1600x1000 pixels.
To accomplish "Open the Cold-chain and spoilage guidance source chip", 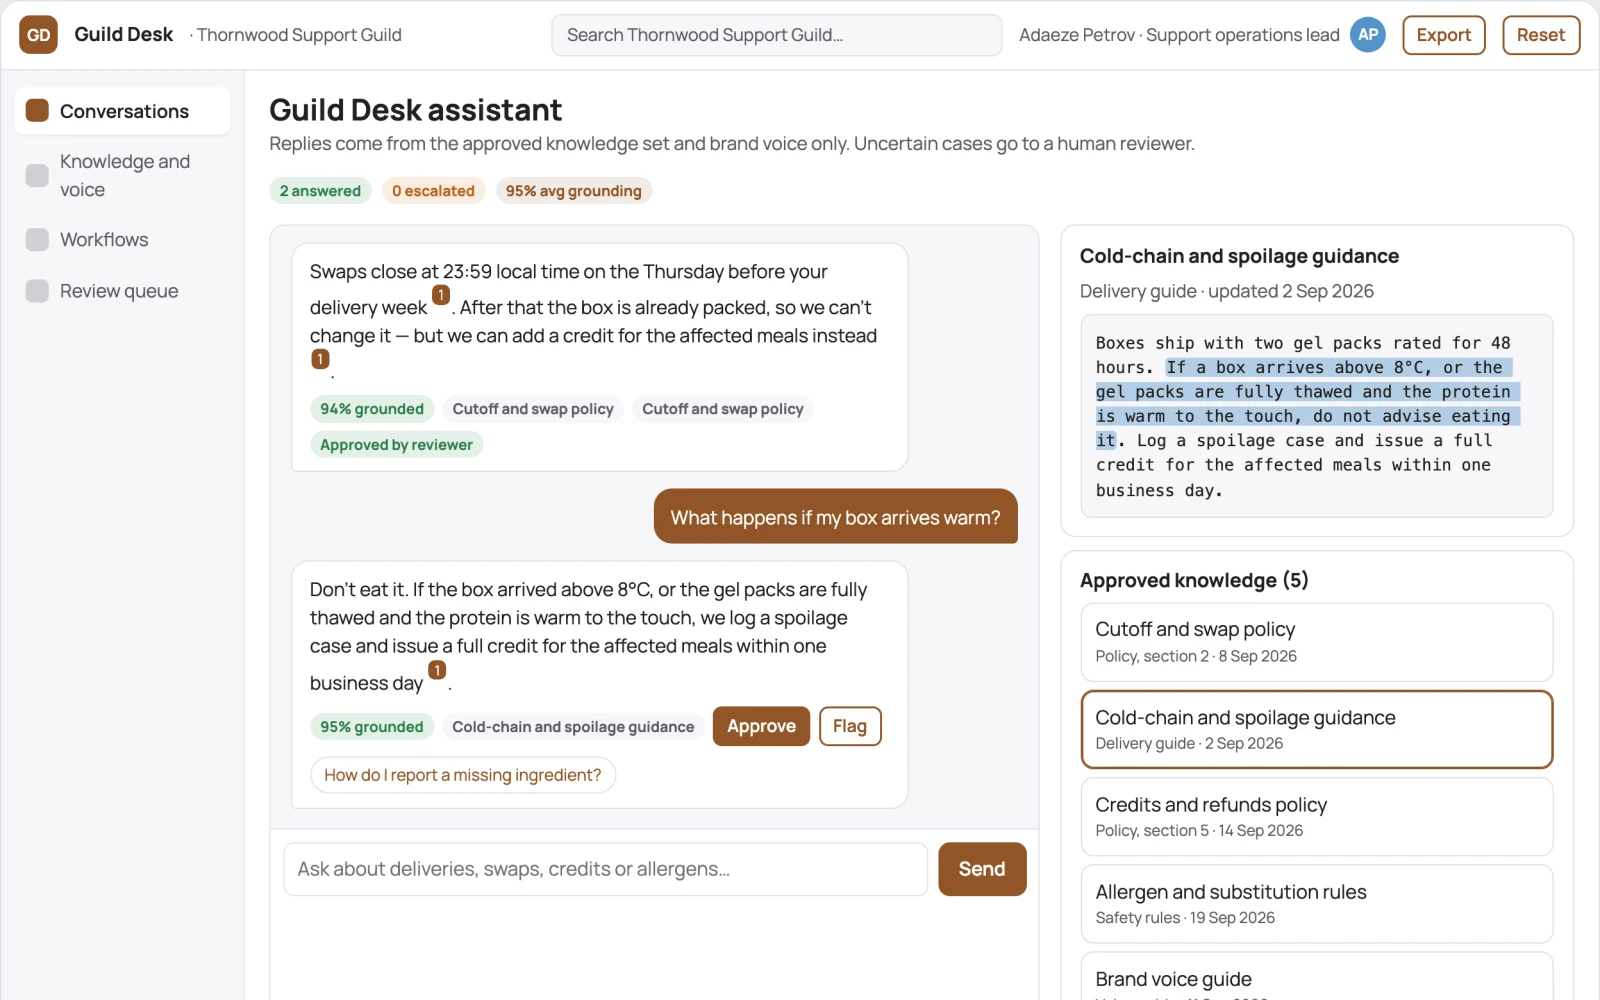I will point(573,727).
